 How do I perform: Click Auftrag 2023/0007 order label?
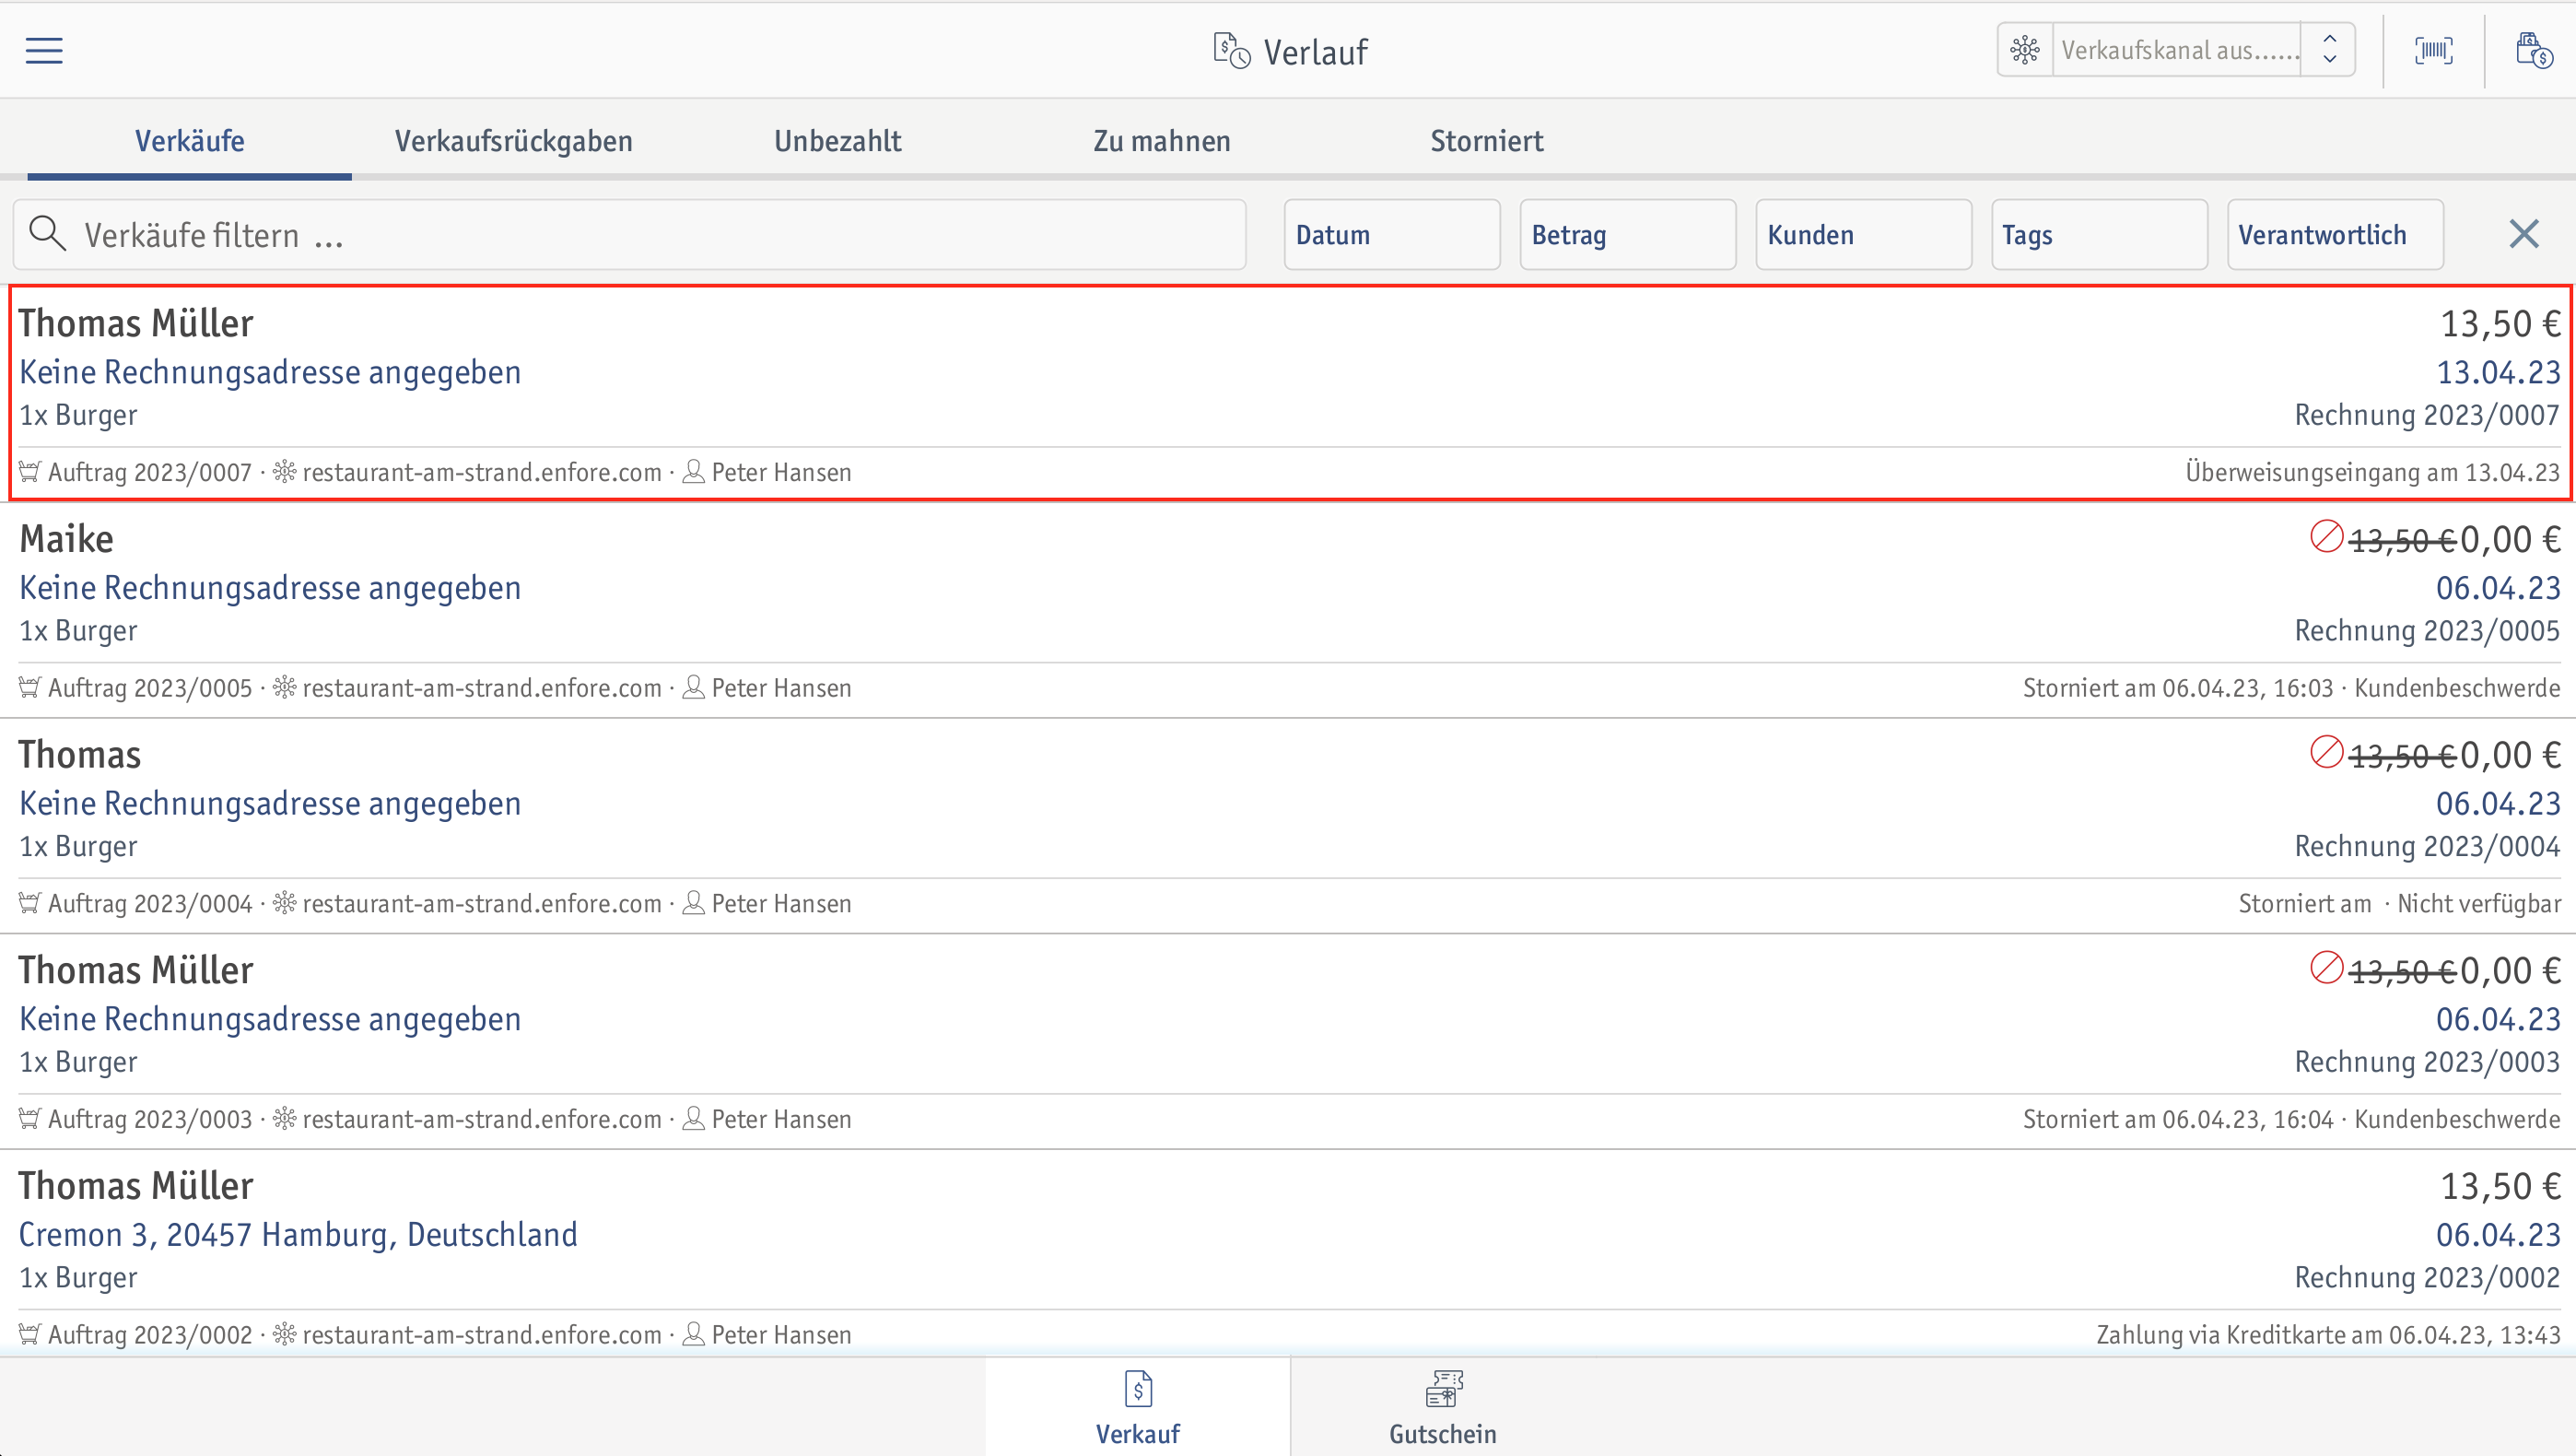[x=150, y=473]
